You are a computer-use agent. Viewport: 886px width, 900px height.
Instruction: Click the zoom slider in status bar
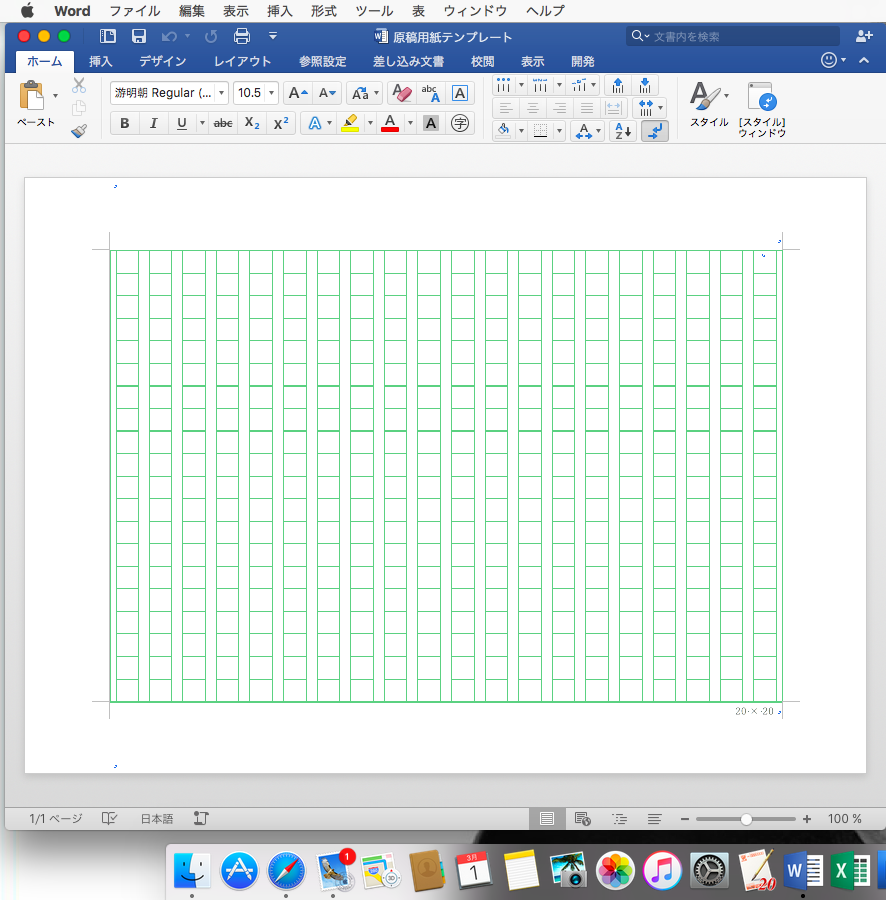(x=746, y=819)
